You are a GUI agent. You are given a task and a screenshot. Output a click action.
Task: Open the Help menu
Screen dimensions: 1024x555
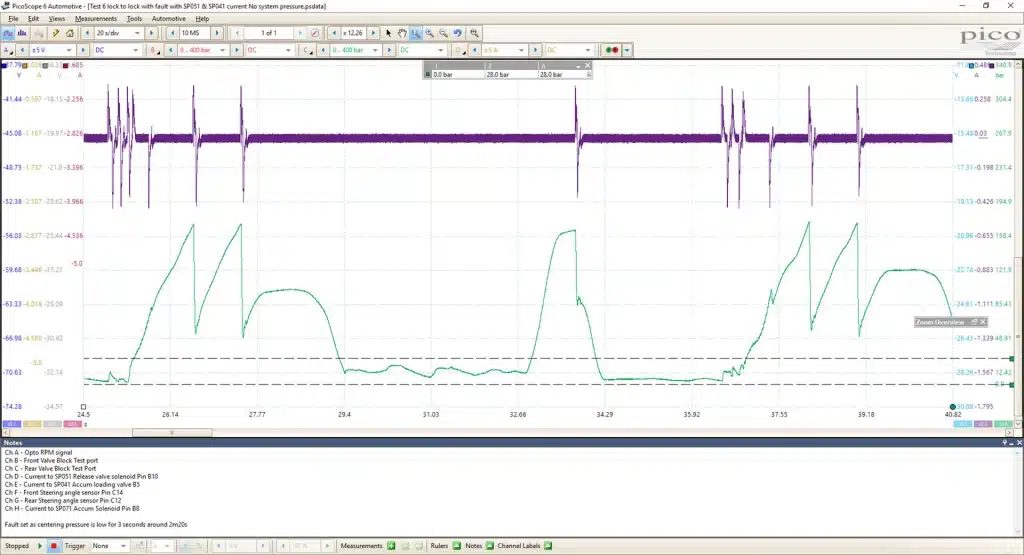point(202,19)
